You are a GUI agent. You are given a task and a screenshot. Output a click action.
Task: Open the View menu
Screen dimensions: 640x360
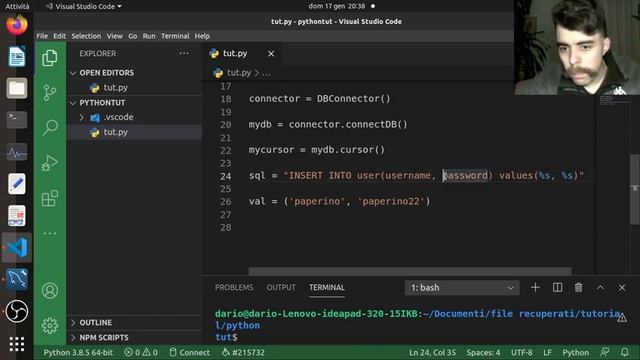coord(115,36)
